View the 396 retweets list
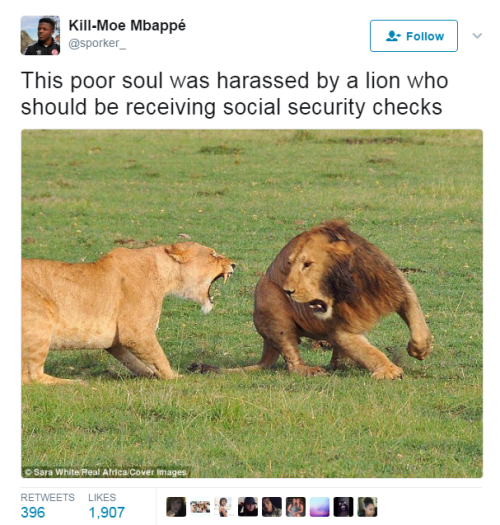 [x=33, y=512]
